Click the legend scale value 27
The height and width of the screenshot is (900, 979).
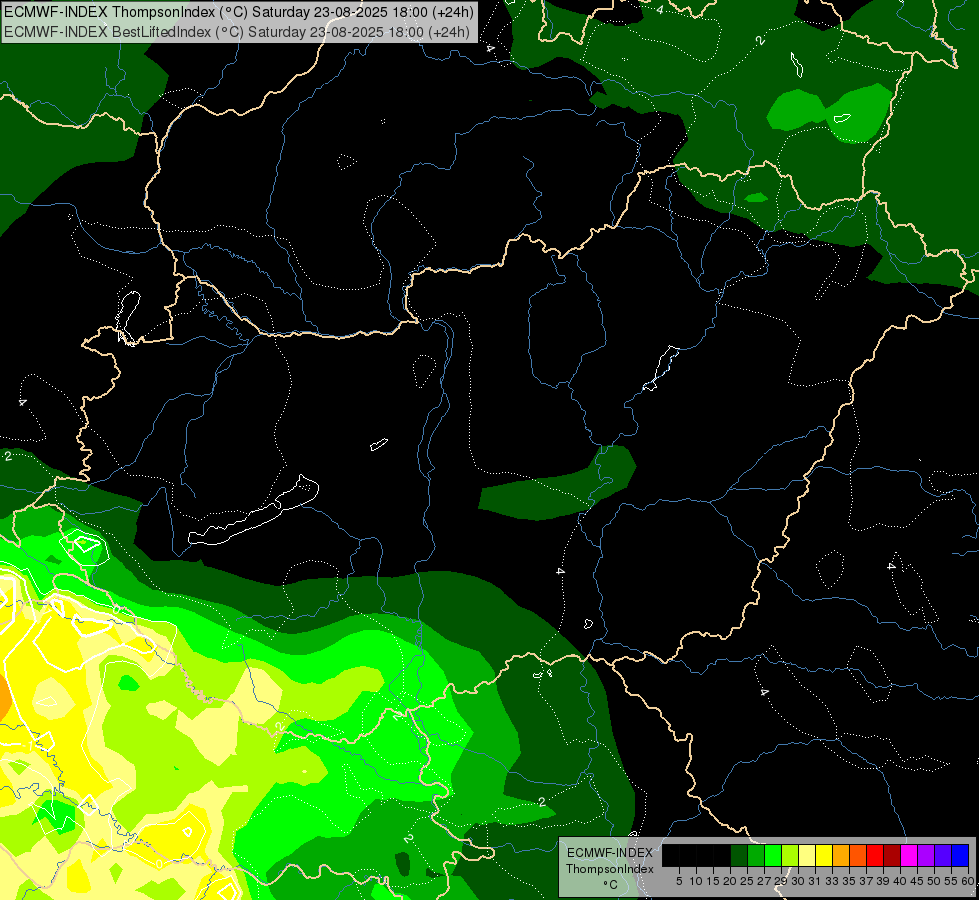pos(764,881)
